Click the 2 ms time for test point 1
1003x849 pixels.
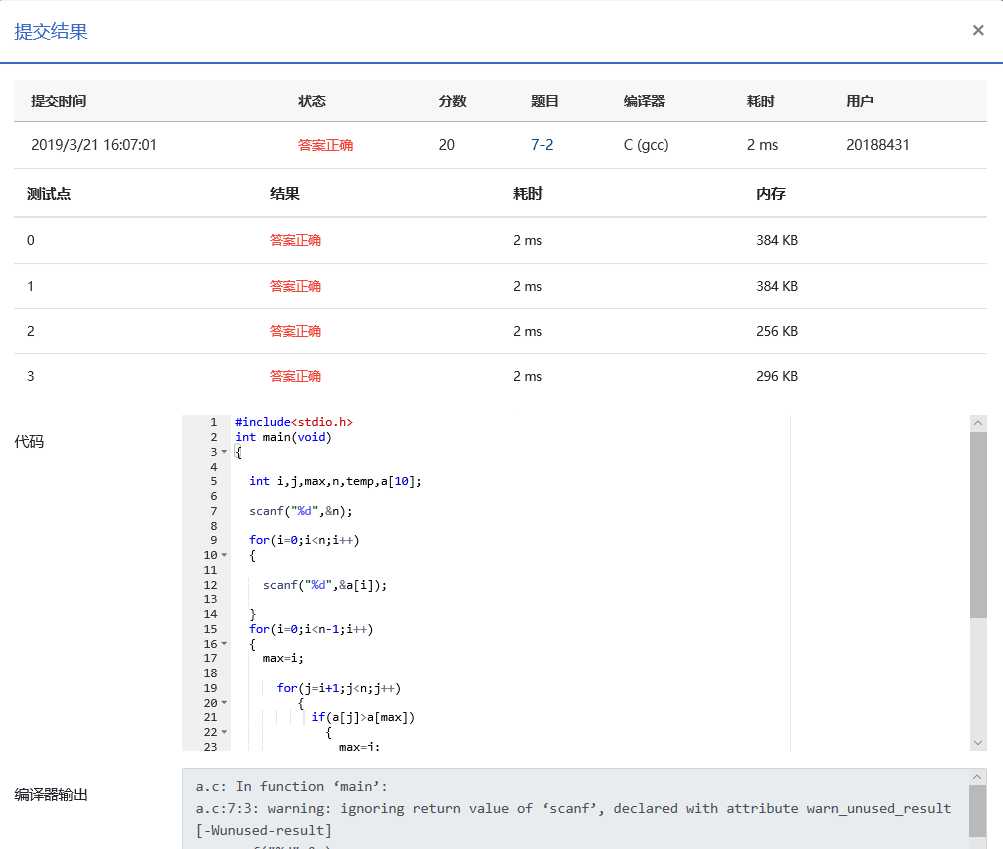click(x=527, y=286)
